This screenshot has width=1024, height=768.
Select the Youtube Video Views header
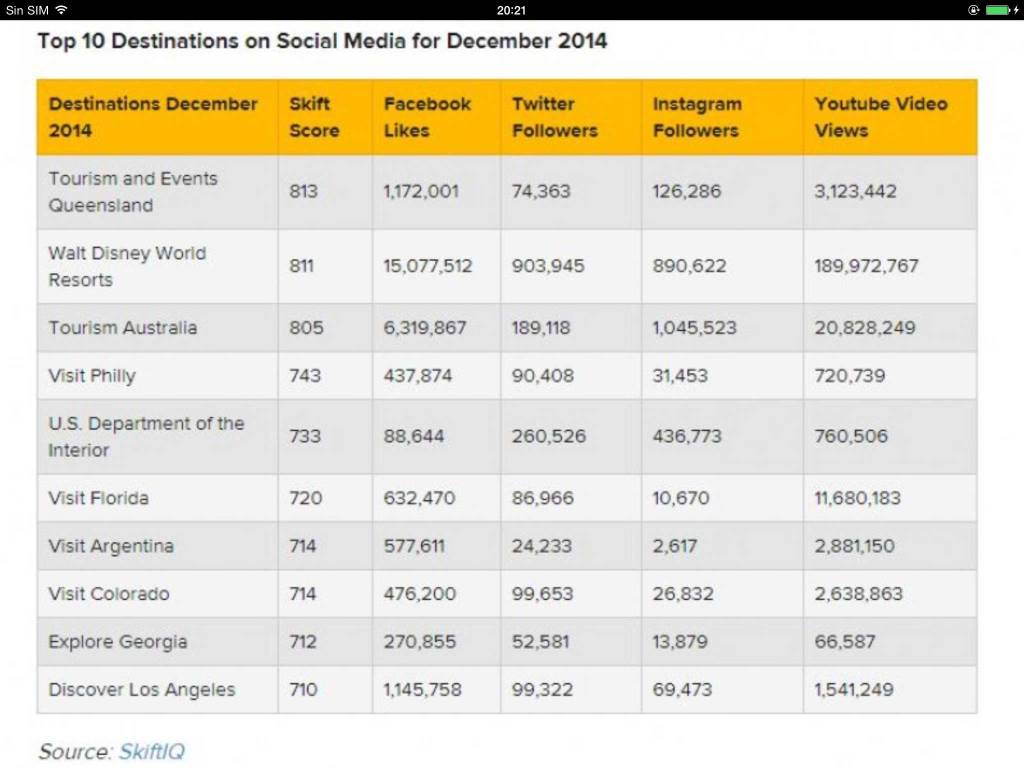click(x=880, y=117)
